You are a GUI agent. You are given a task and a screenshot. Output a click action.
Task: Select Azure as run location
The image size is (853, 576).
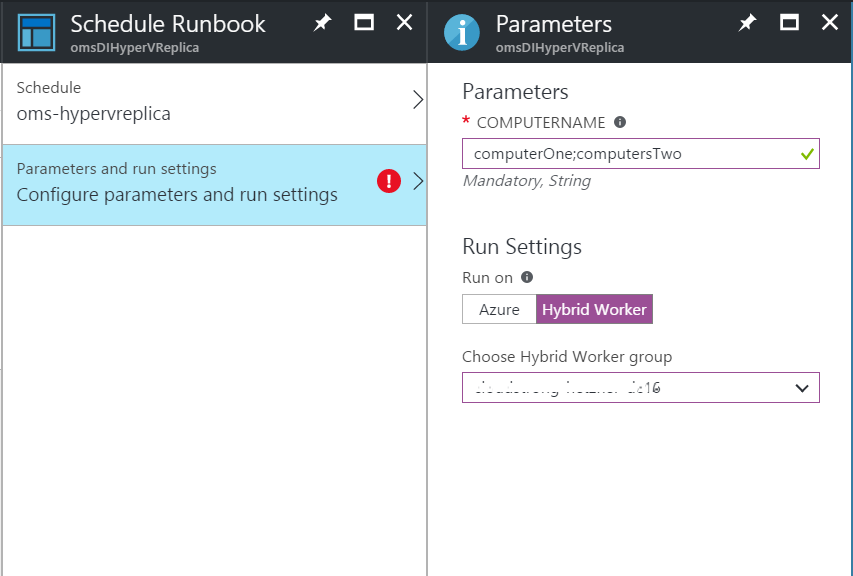(x=499, y=309)
